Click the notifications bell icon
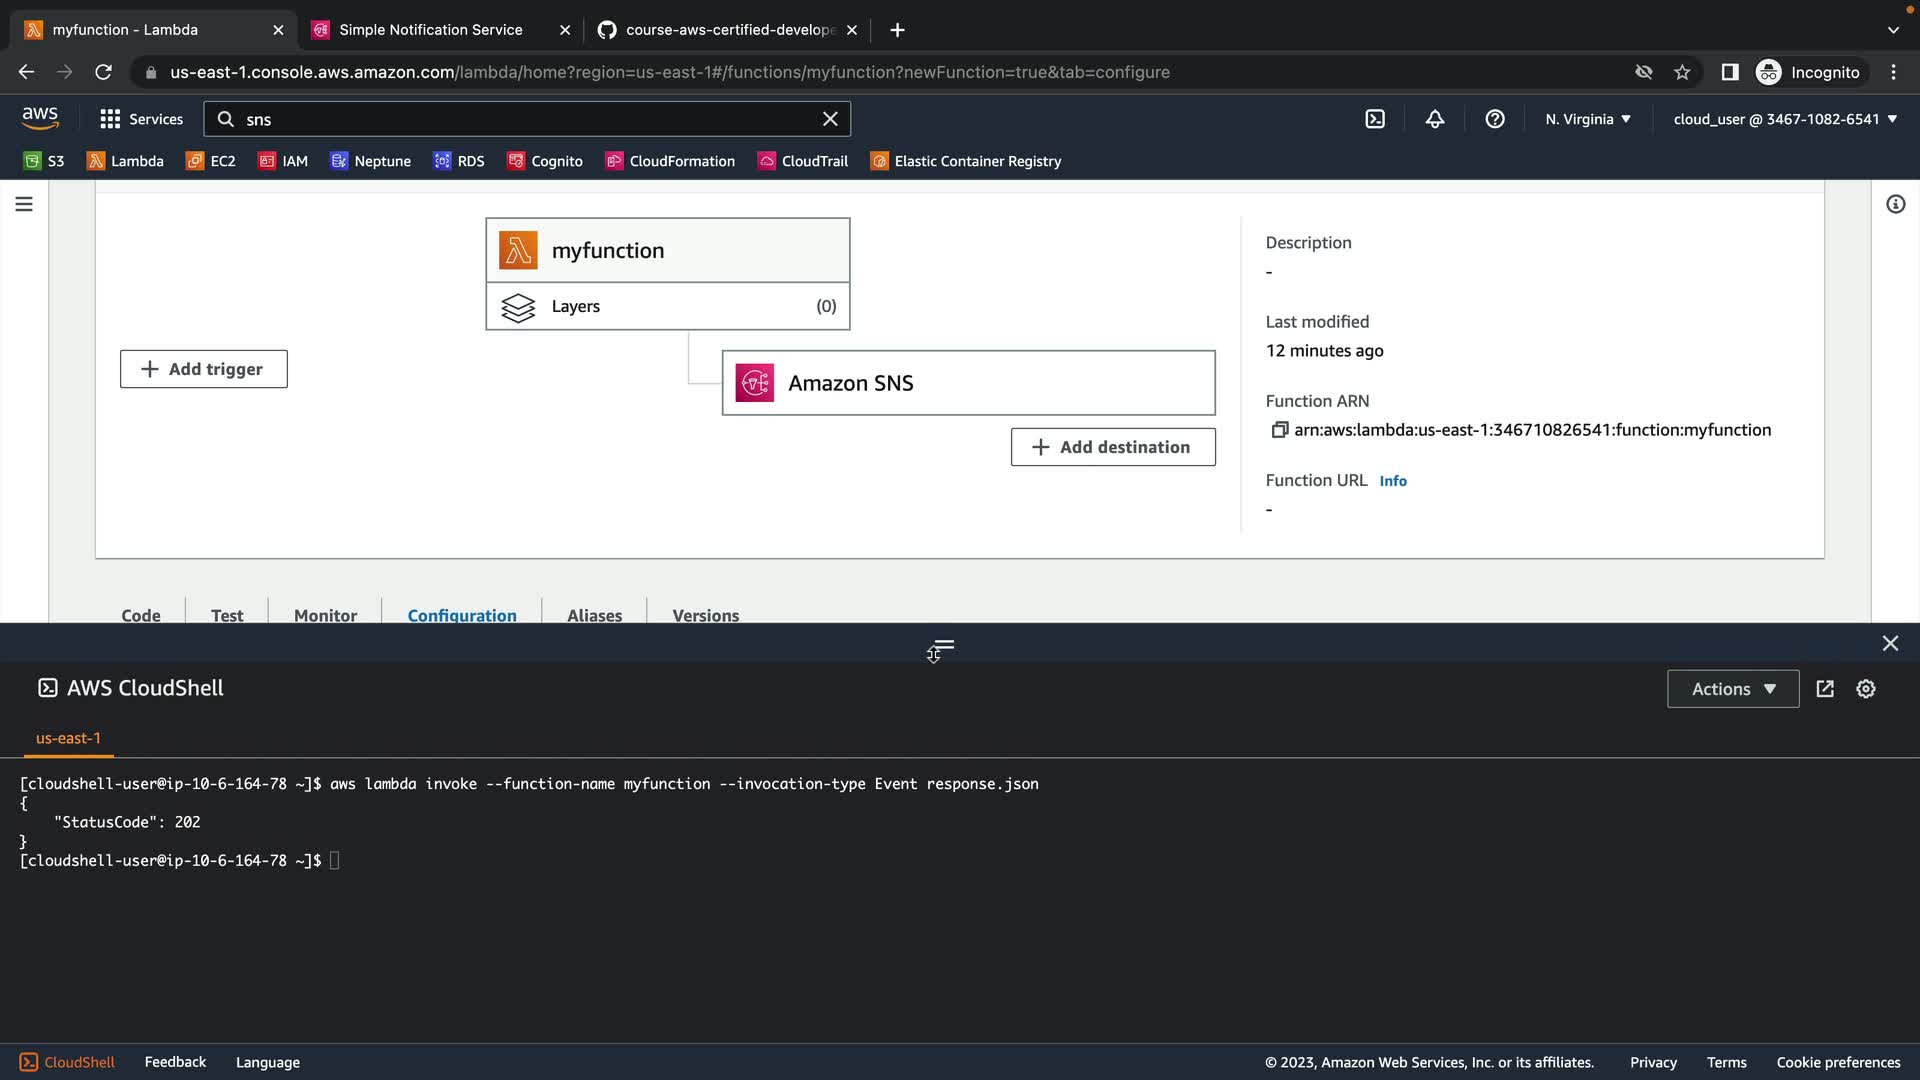This screenshot has height=1080, width=1920. tap(1435, 119)
